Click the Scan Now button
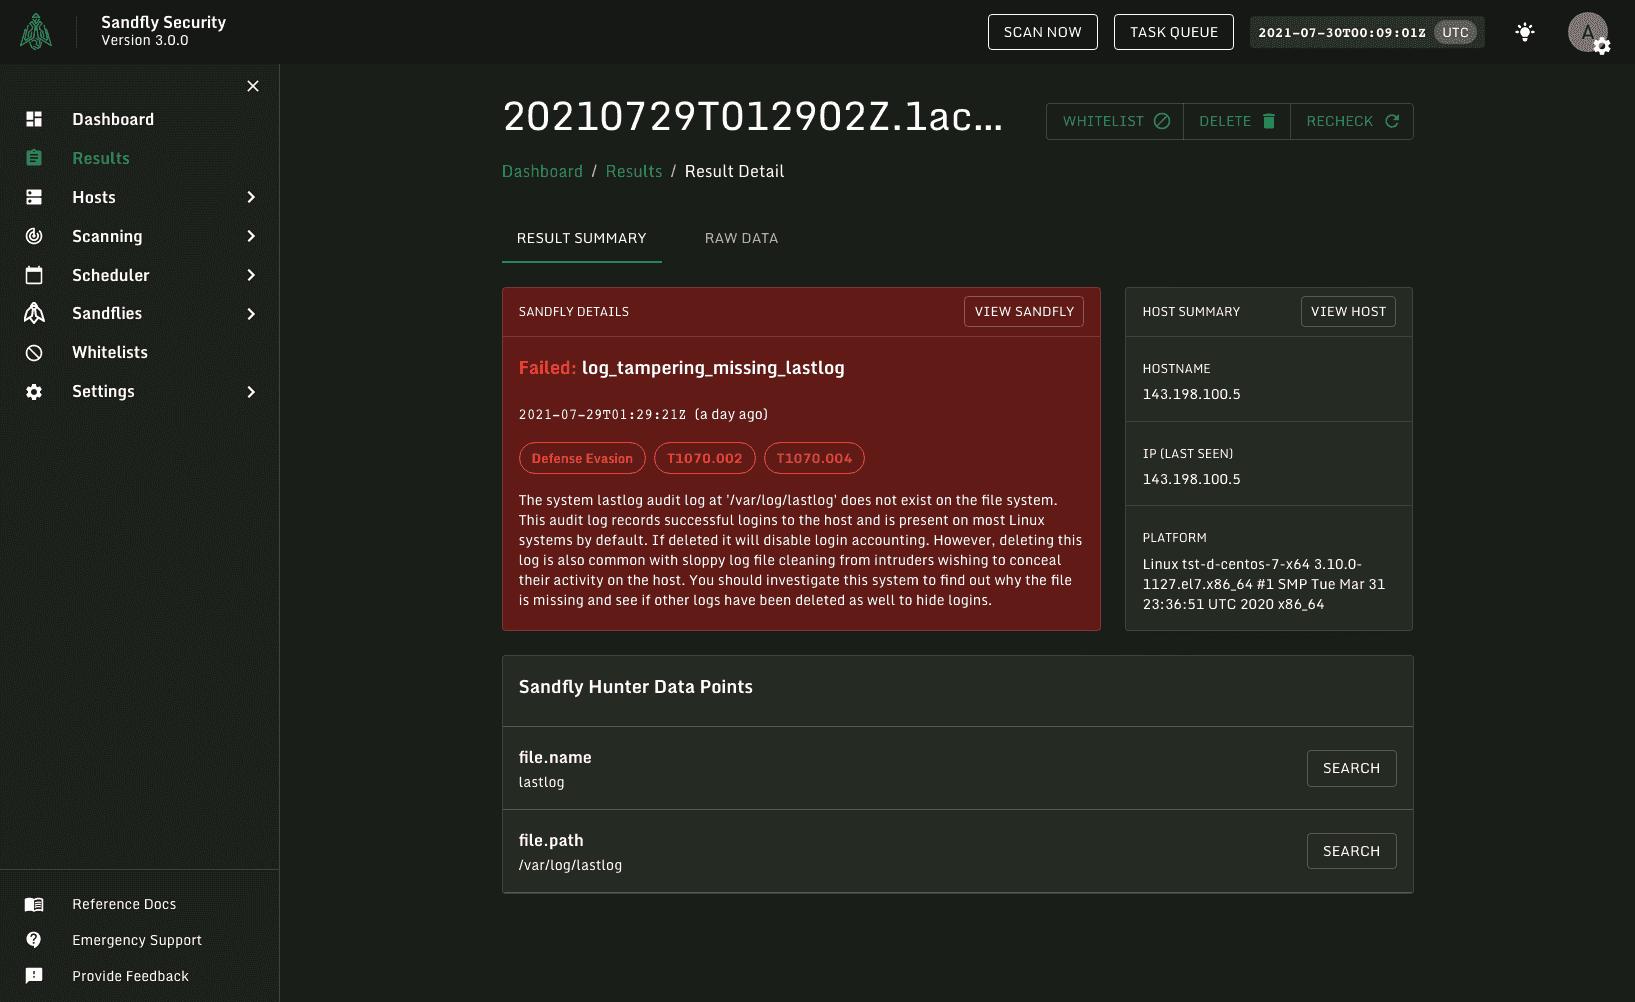This screenshot has width=1635, height=1002. coord(1043,32)
